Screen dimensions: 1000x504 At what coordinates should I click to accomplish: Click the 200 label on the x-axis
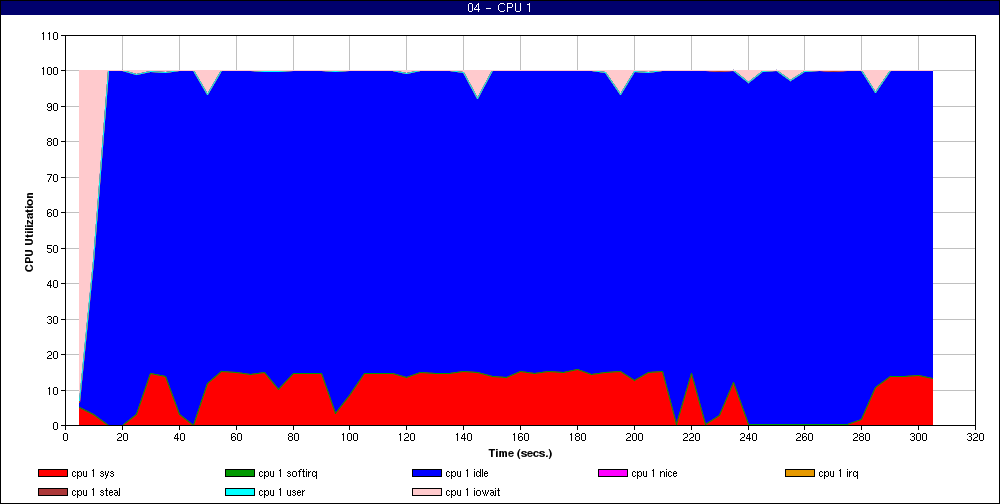pyautogui.click(x=634, y=437)
